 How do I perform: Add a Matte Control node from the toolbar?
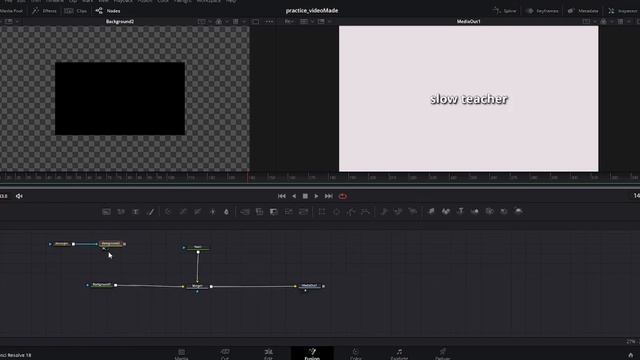pyautogui.click(x=274, y=211)
